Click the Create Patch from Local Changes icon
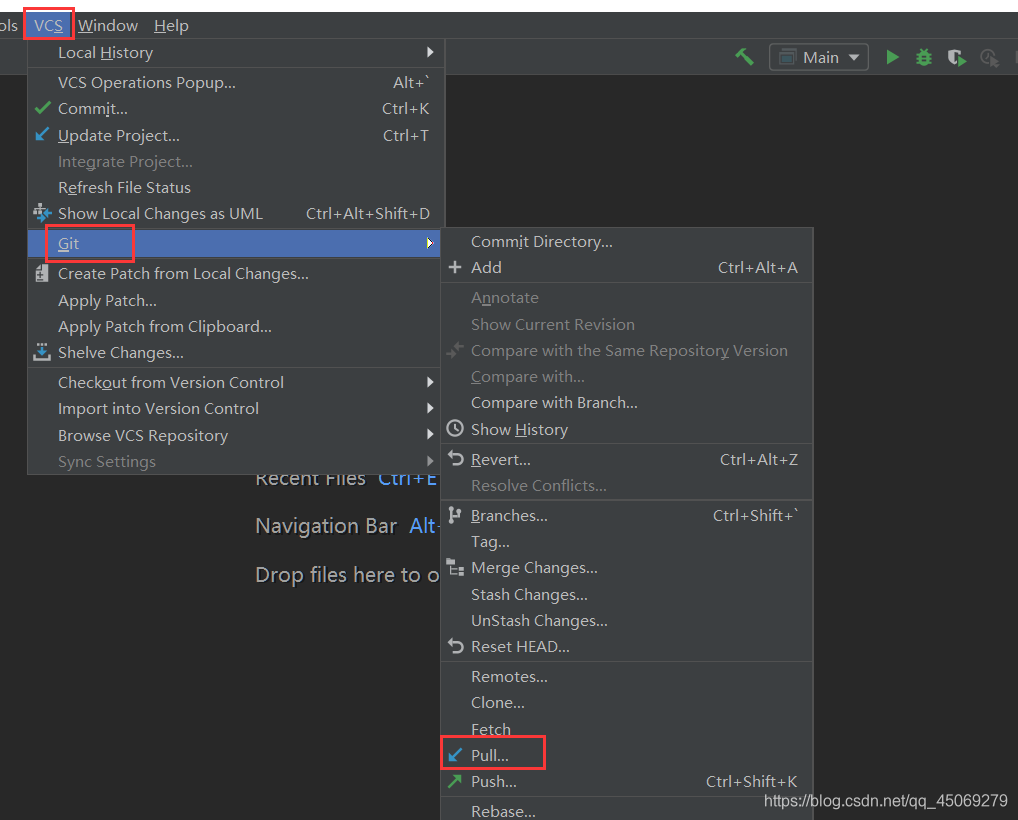Viewport: 1018px width, 820px height. (x=42, y=273)
